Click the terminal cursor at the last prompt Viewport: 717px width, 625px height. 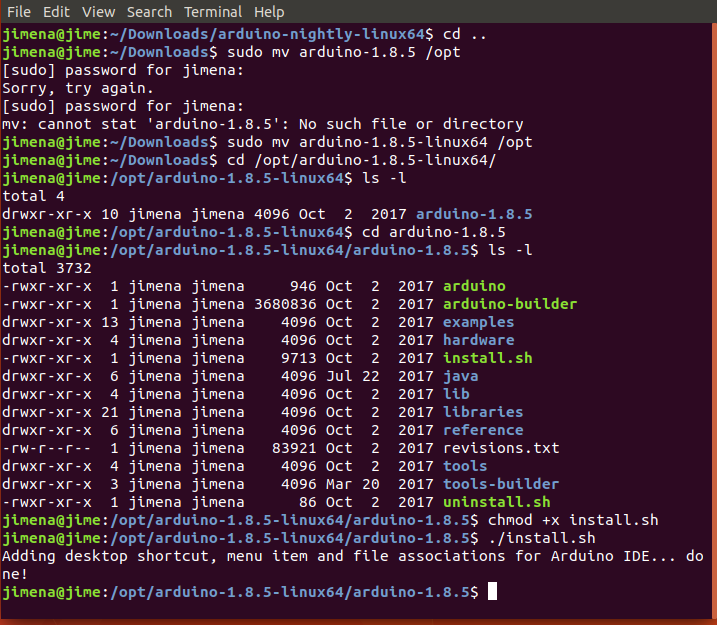[x=492, y=591]
